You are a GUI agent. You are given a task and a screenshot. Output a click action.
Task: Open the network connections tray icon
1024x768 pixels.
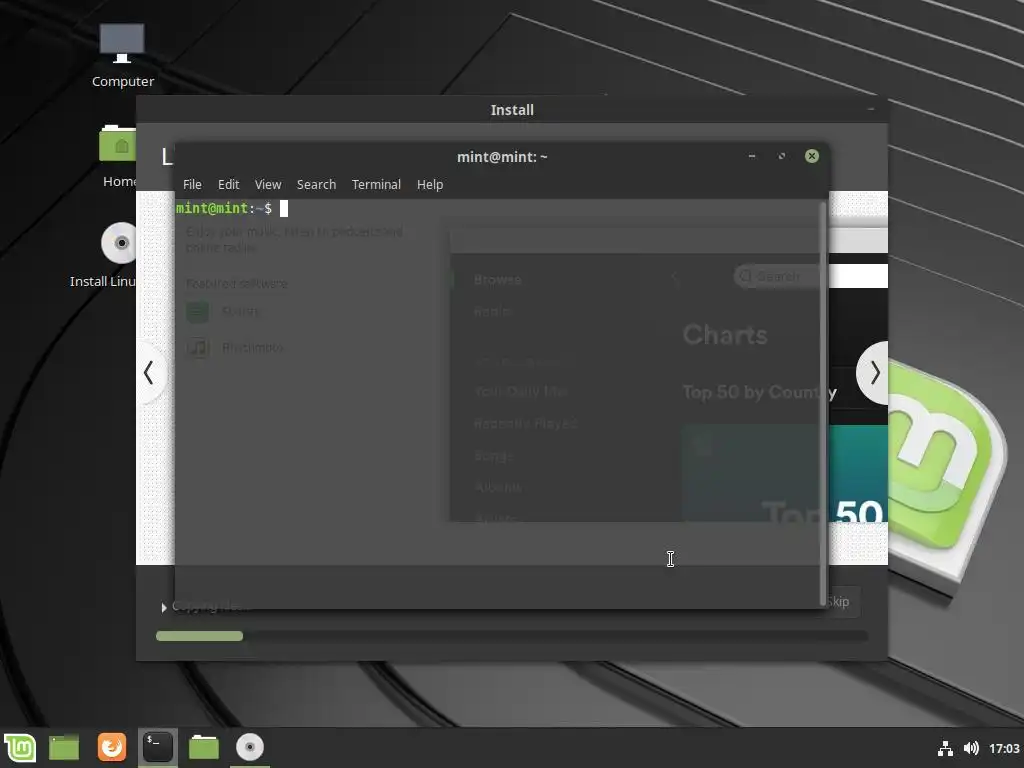pyautogui.click(x=945, y=748)
